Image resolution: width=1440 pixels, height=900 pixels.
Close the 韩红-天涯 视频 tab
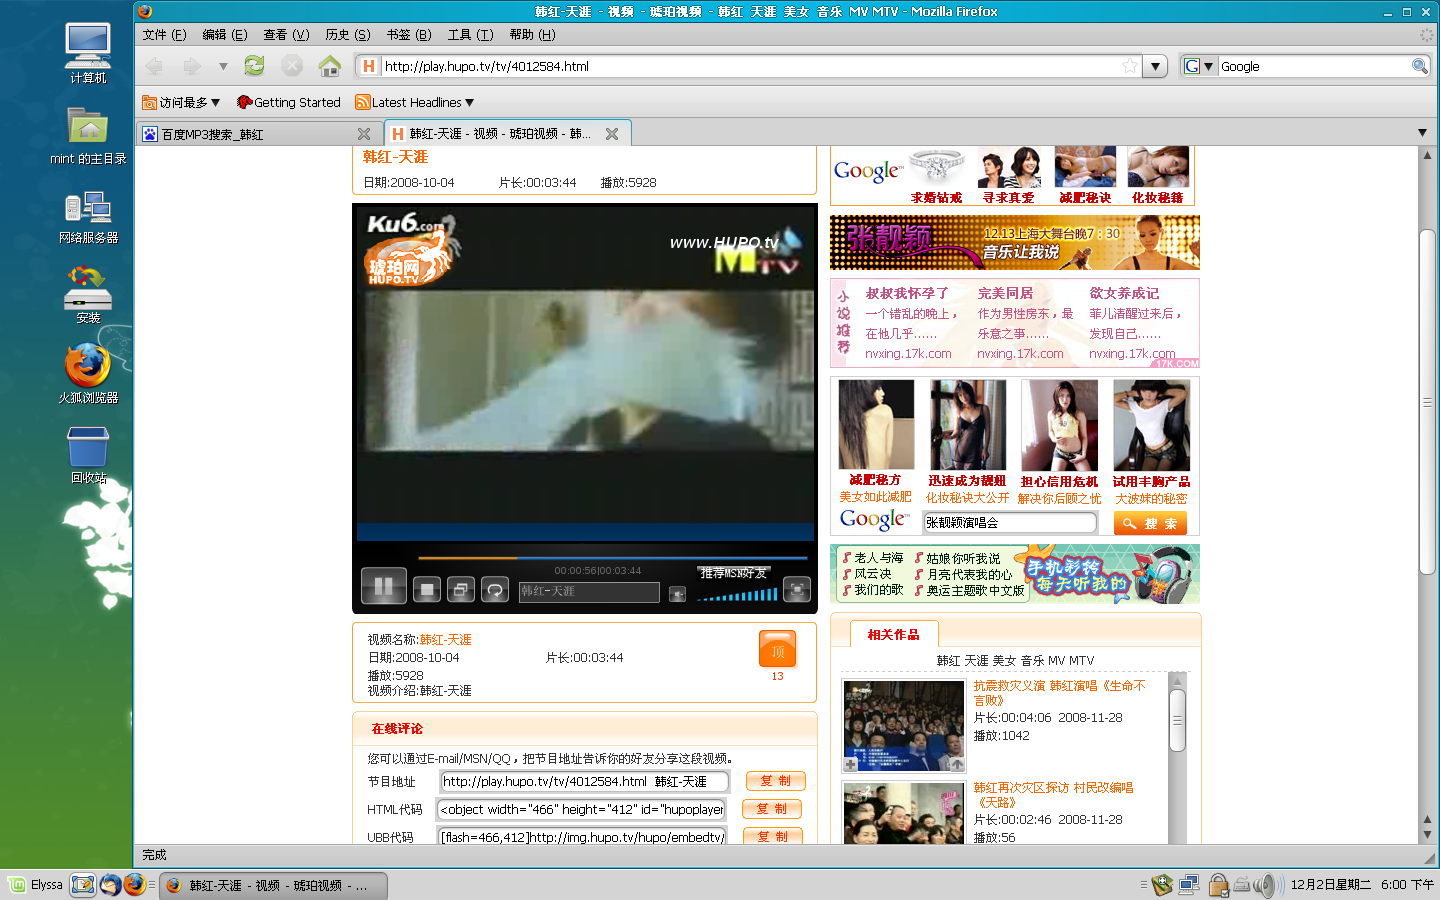pyautogui.click(x=612, y=134)
